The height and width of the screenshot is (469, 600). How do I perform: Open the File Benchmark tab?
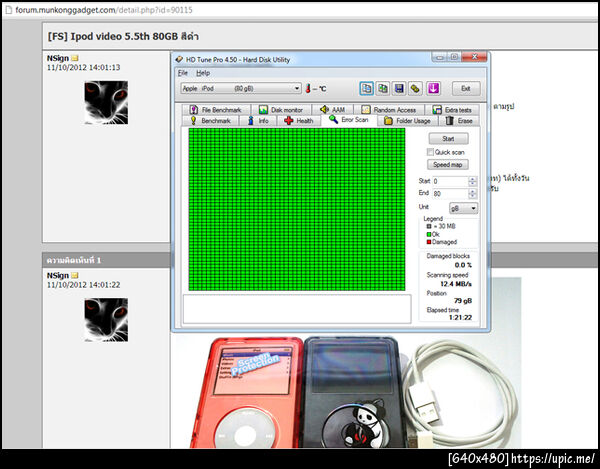(217, 110)
